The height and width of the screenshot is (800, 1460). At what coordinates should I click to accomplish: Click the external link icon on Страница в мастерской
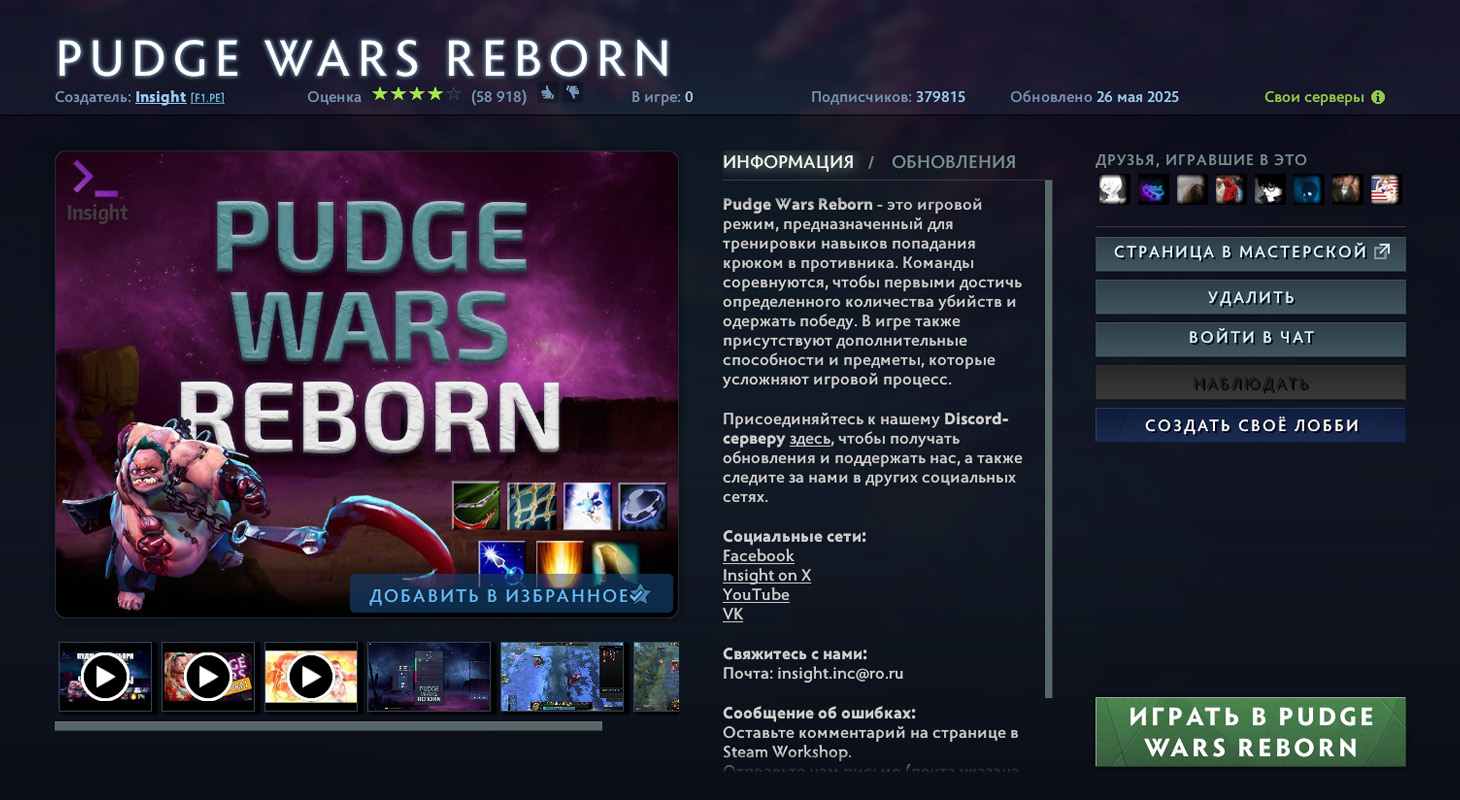coord(1382,252)
